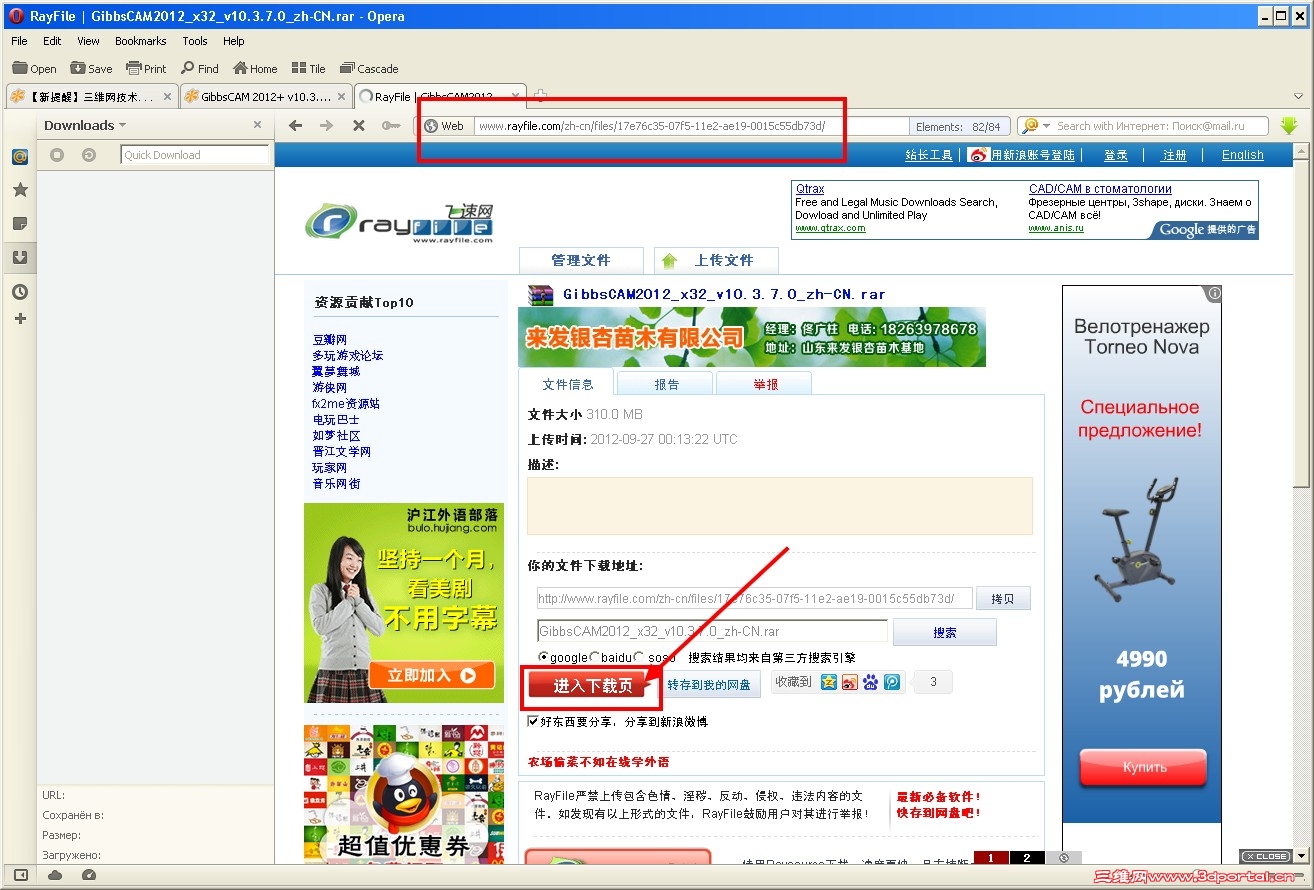Screen dimensions: 1314x890
Task: Click the Quick Download input field
Action: tap(195, 155)
